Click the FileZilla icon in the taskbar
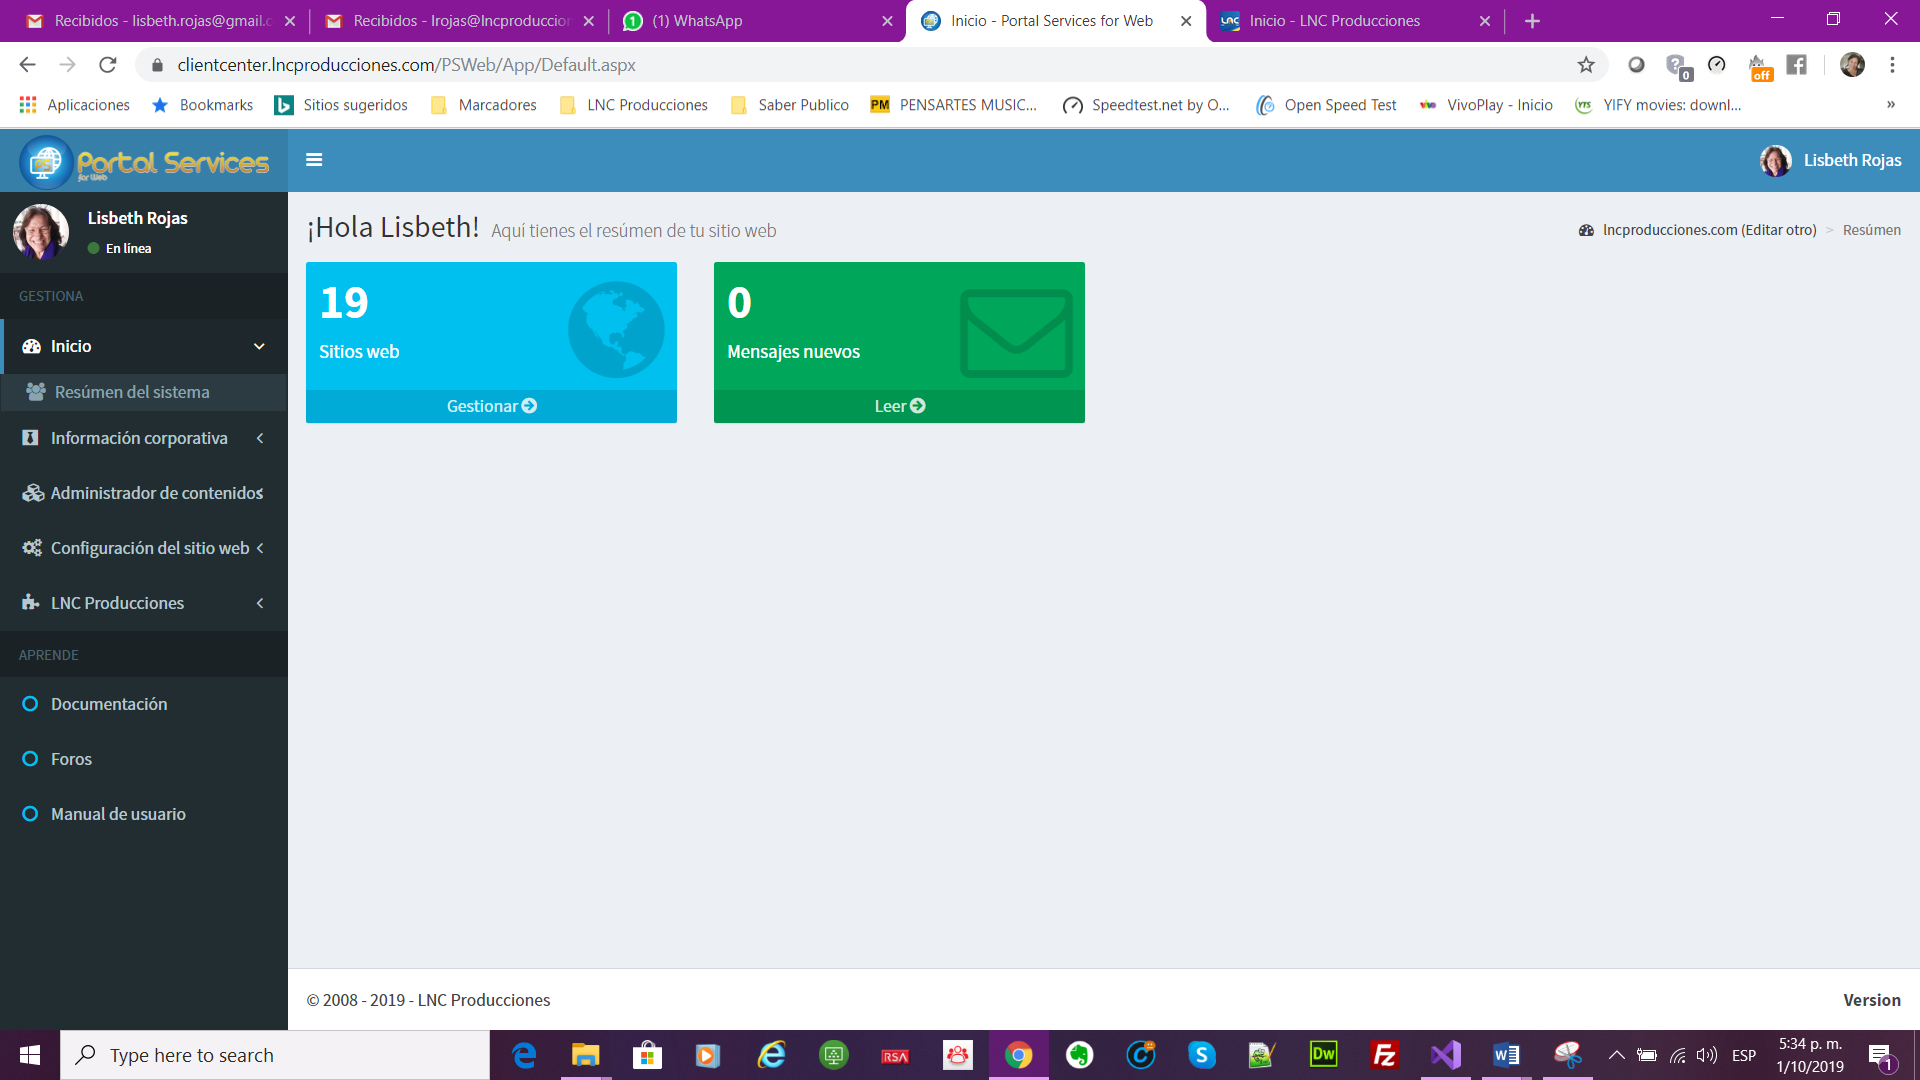The height and width of the screenshot is (1080, 1920). click(x=1384, y=1055)
